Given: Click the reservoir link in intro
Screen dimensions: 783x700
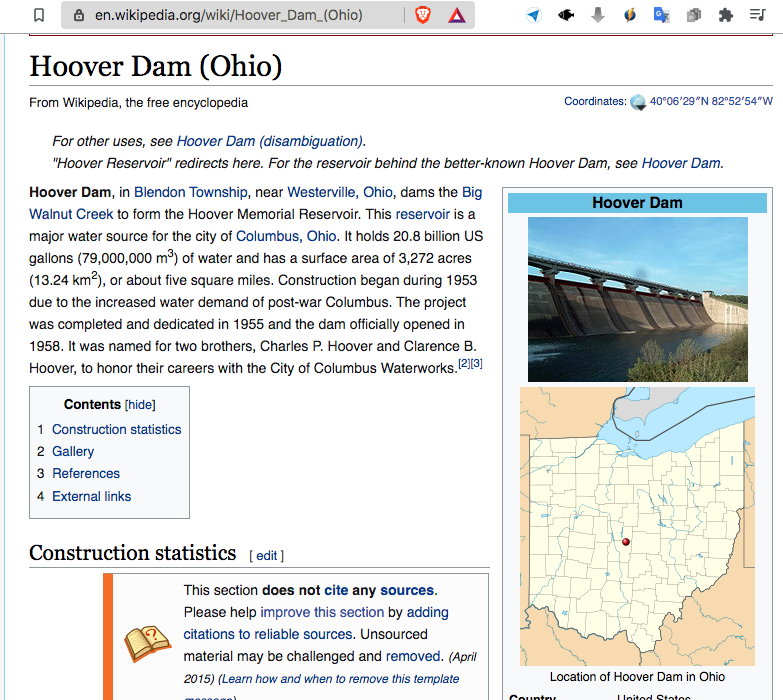Looking at the screenshot, I should coord(422,214).
